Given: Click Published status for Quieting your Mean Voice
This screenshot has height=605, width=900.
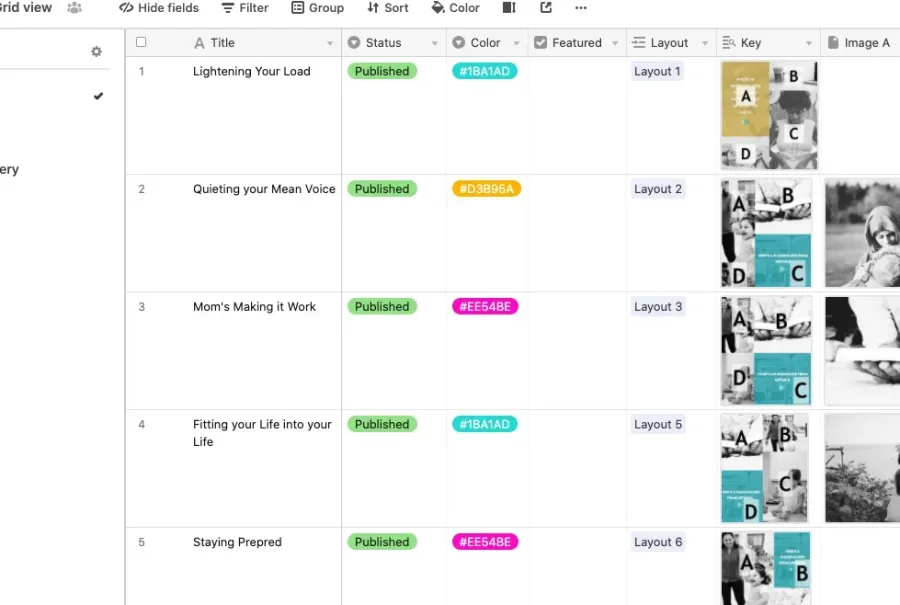Looking at the screenshot, I should (382, 189).
